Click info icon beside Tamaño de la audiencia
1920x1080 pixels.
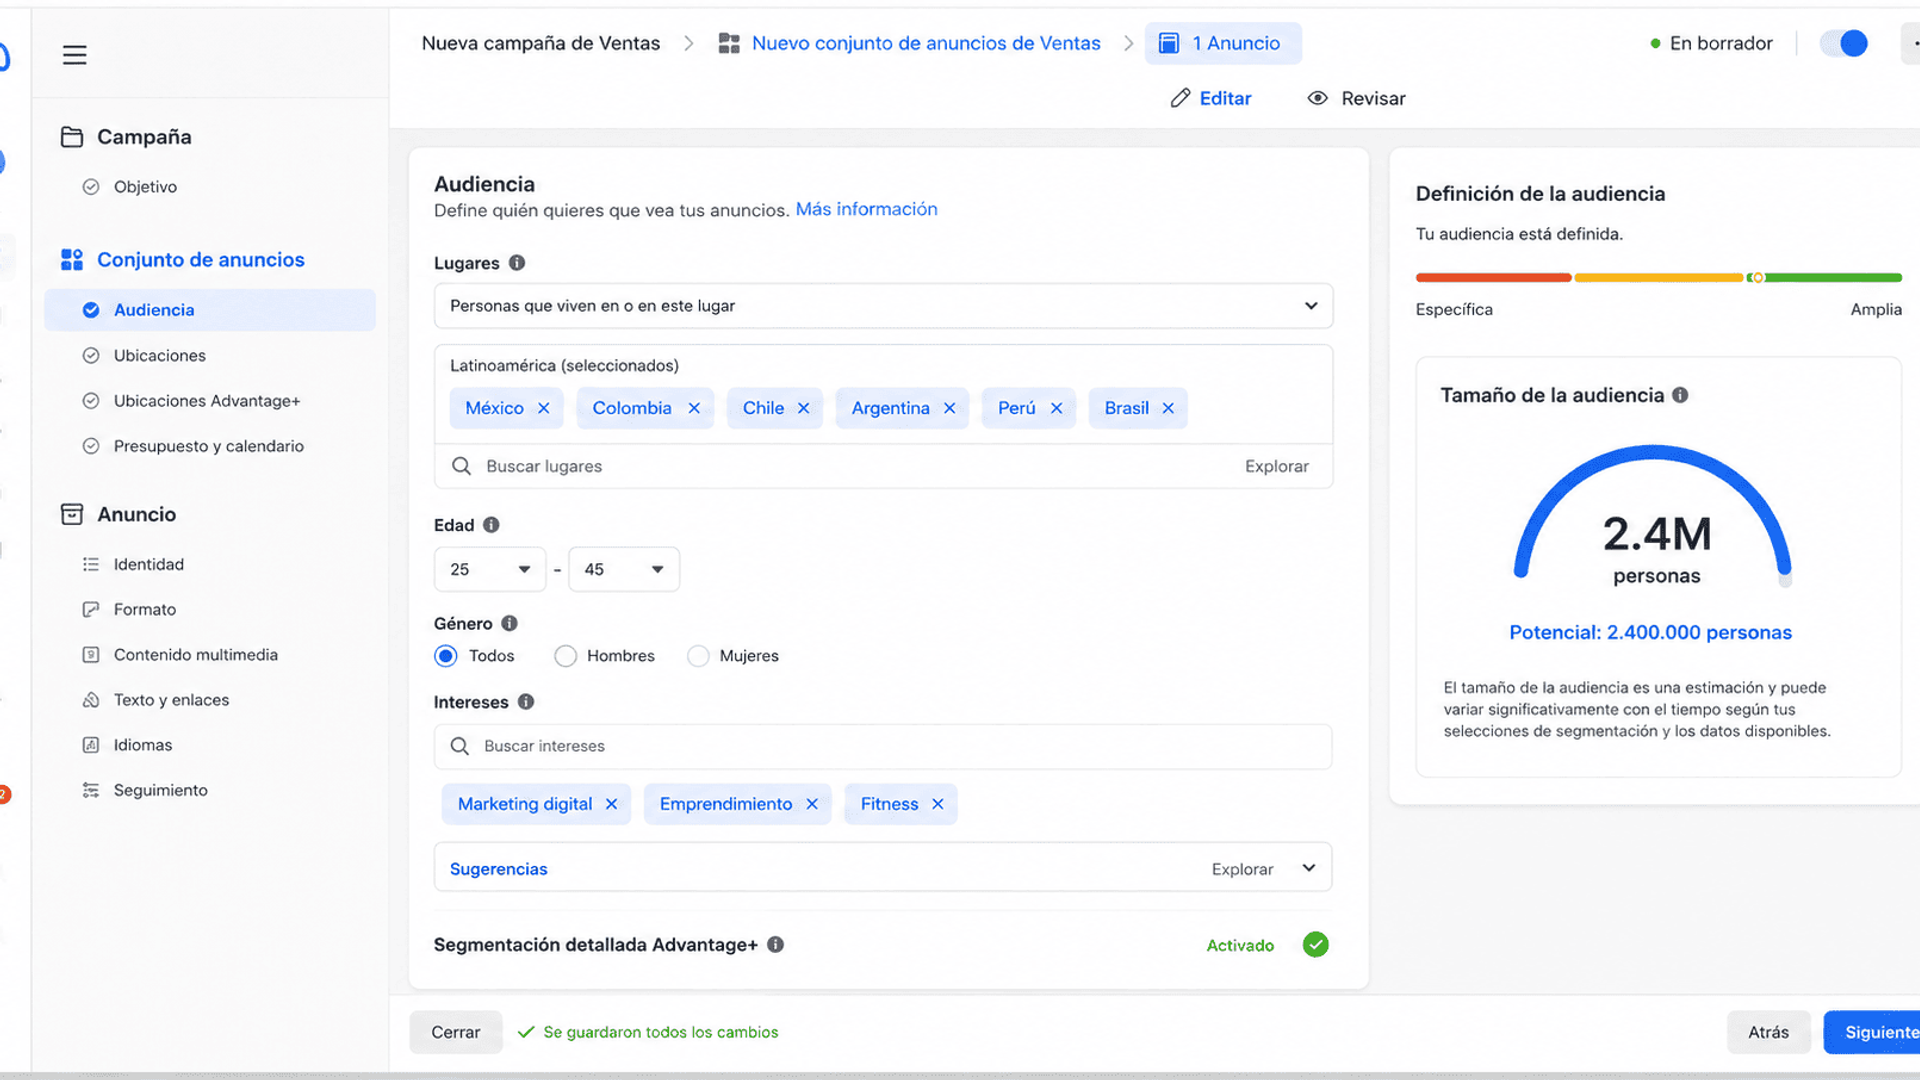1680,395
